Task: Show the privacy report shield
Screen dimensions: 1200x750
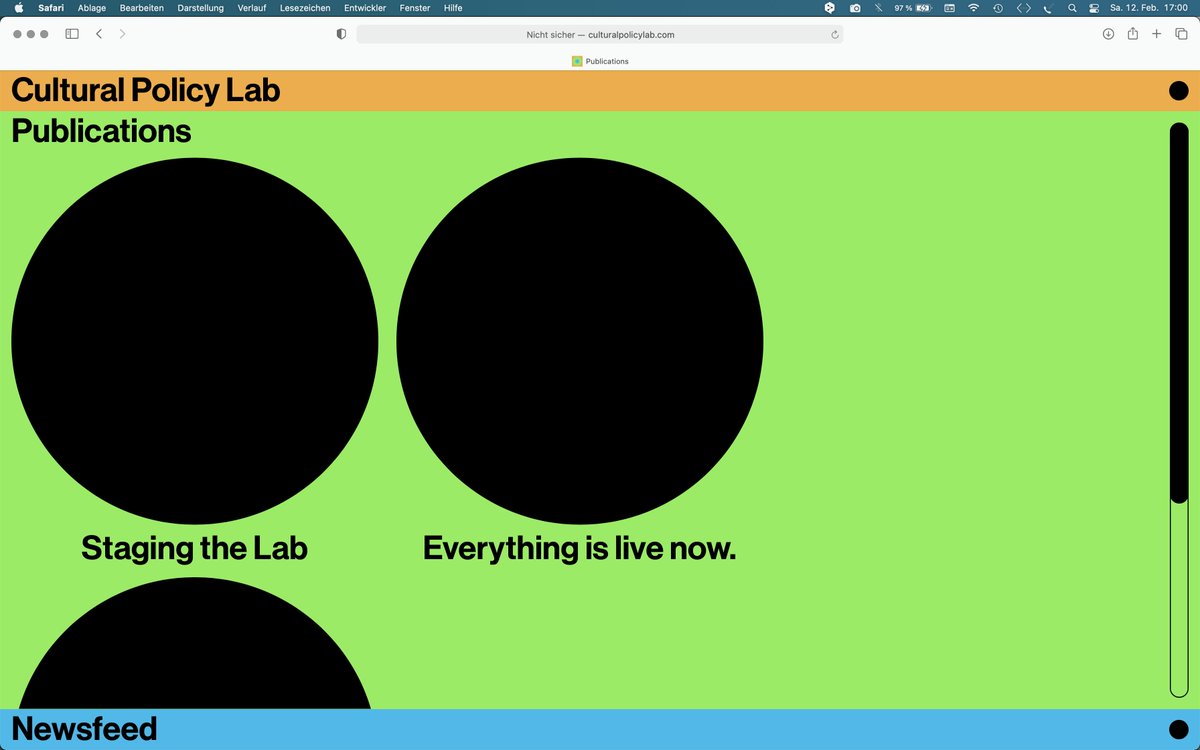Action: coord(341,34)
